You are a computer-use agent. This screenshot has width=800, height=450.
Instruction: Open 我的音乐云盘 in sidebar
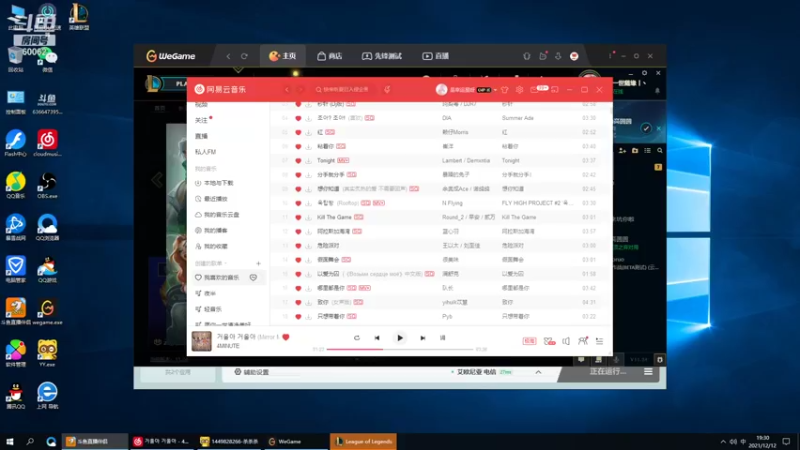(x=217, y=215)
